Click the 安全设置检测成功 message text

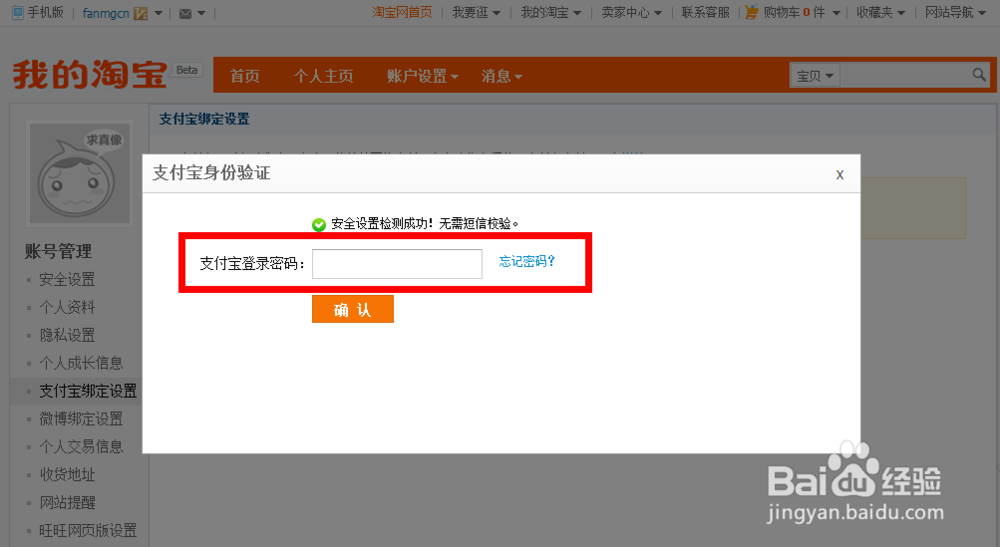(x=425, y=224)
